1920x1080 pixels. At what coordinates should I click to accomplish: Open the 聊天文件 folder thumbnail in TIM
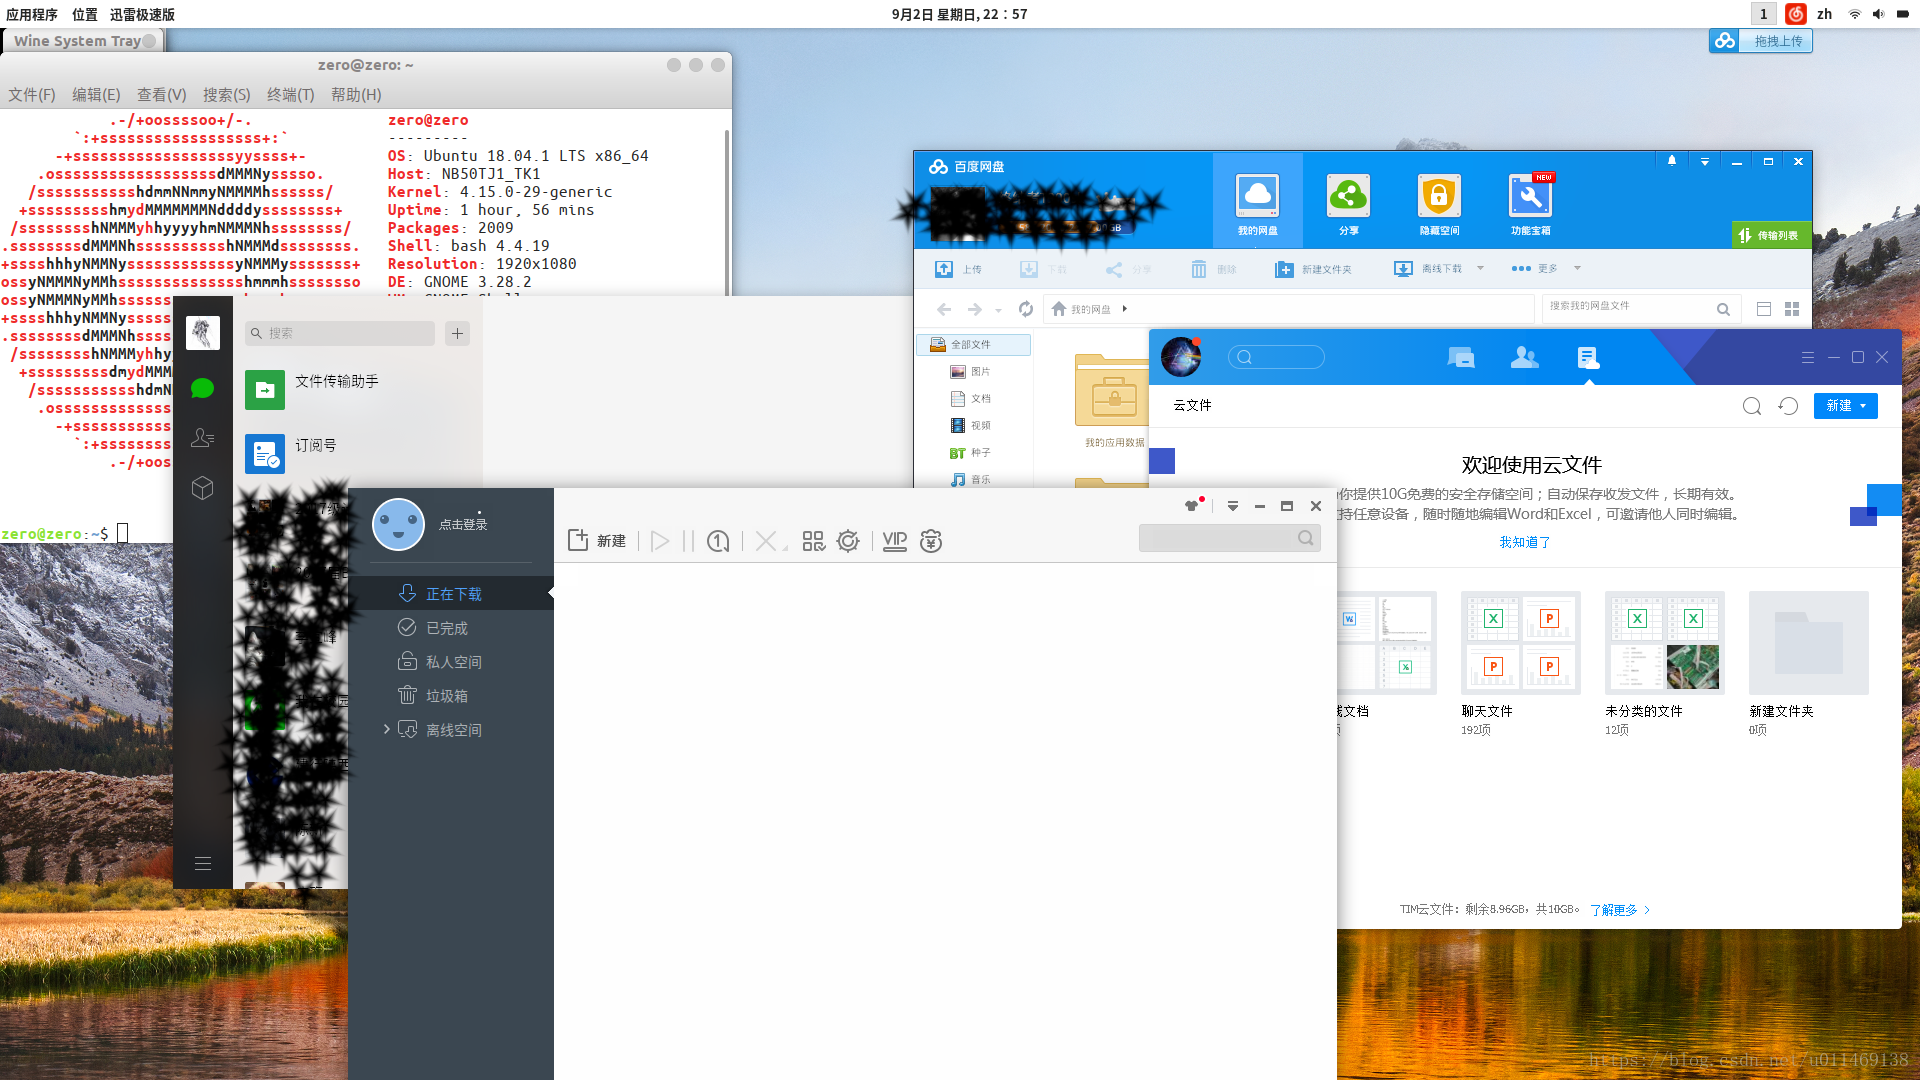point(1521,643)
